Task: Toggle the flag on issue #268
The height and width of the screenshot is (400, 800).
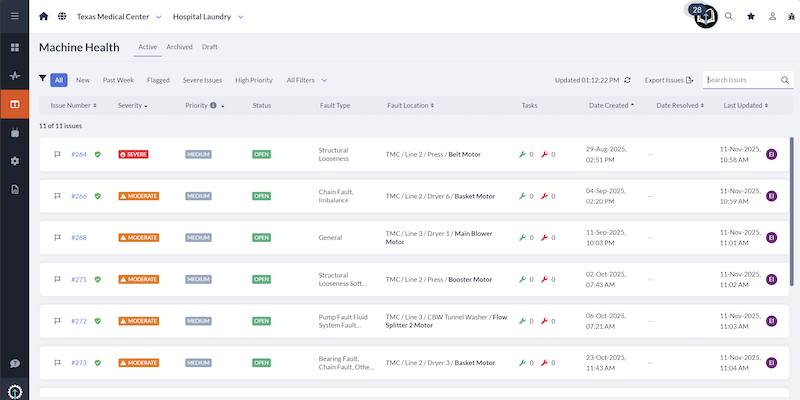Action: click(57, 238)
